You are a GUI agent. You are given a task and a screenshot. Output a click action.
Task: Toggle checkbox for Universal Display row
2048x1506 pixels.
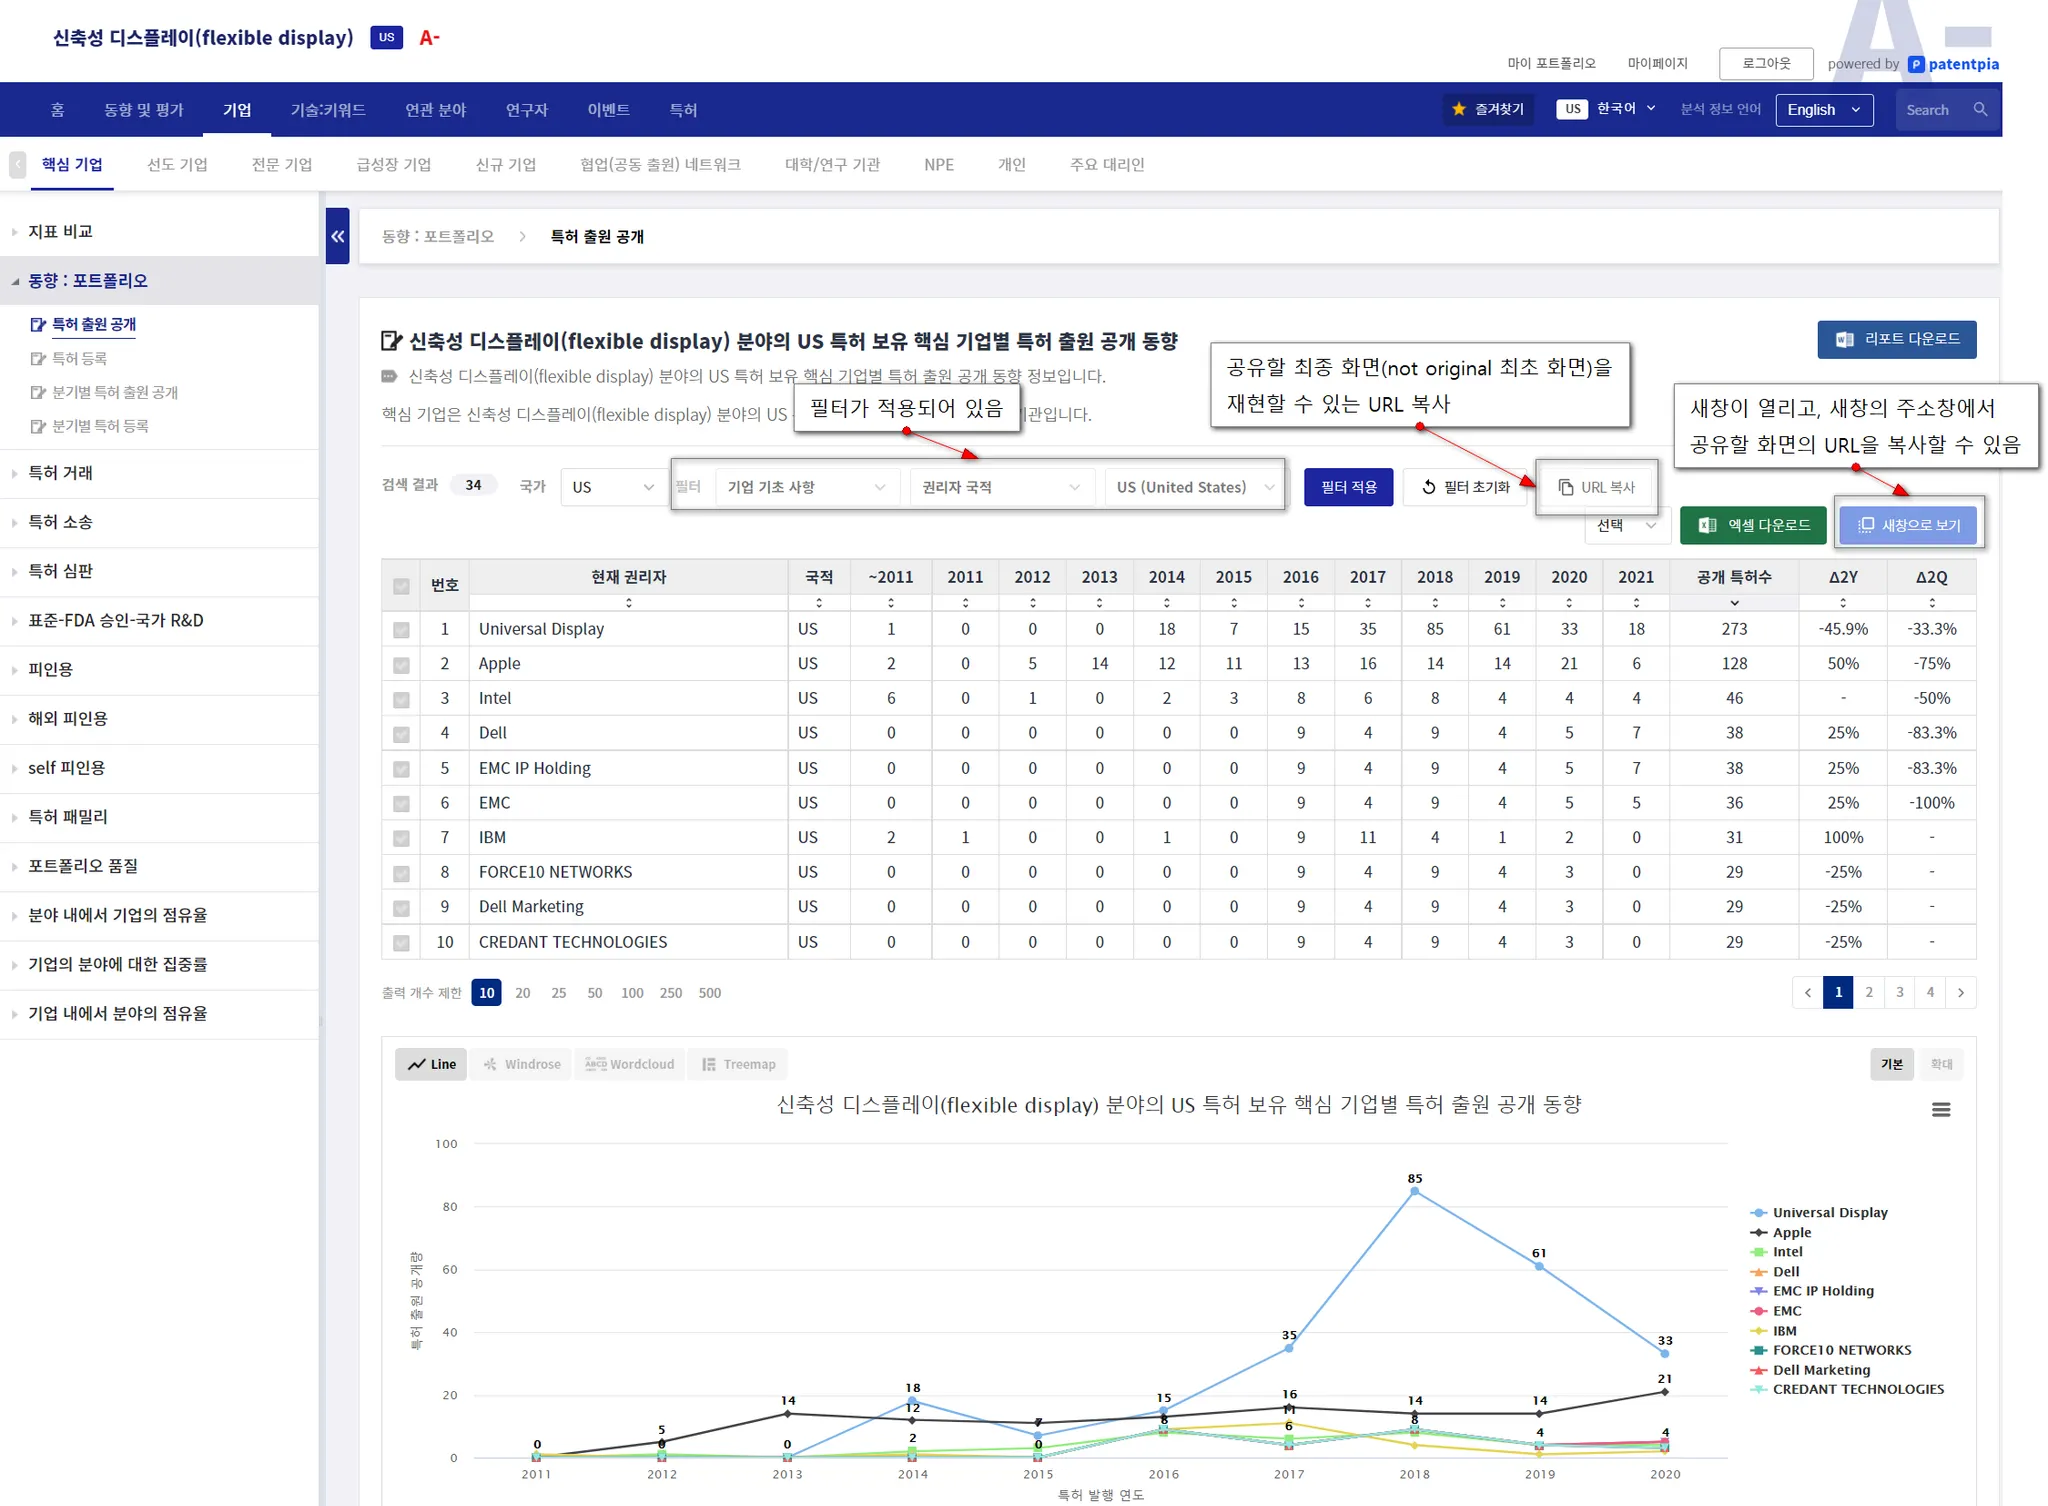pyautogui.click(x=401, y=630)
